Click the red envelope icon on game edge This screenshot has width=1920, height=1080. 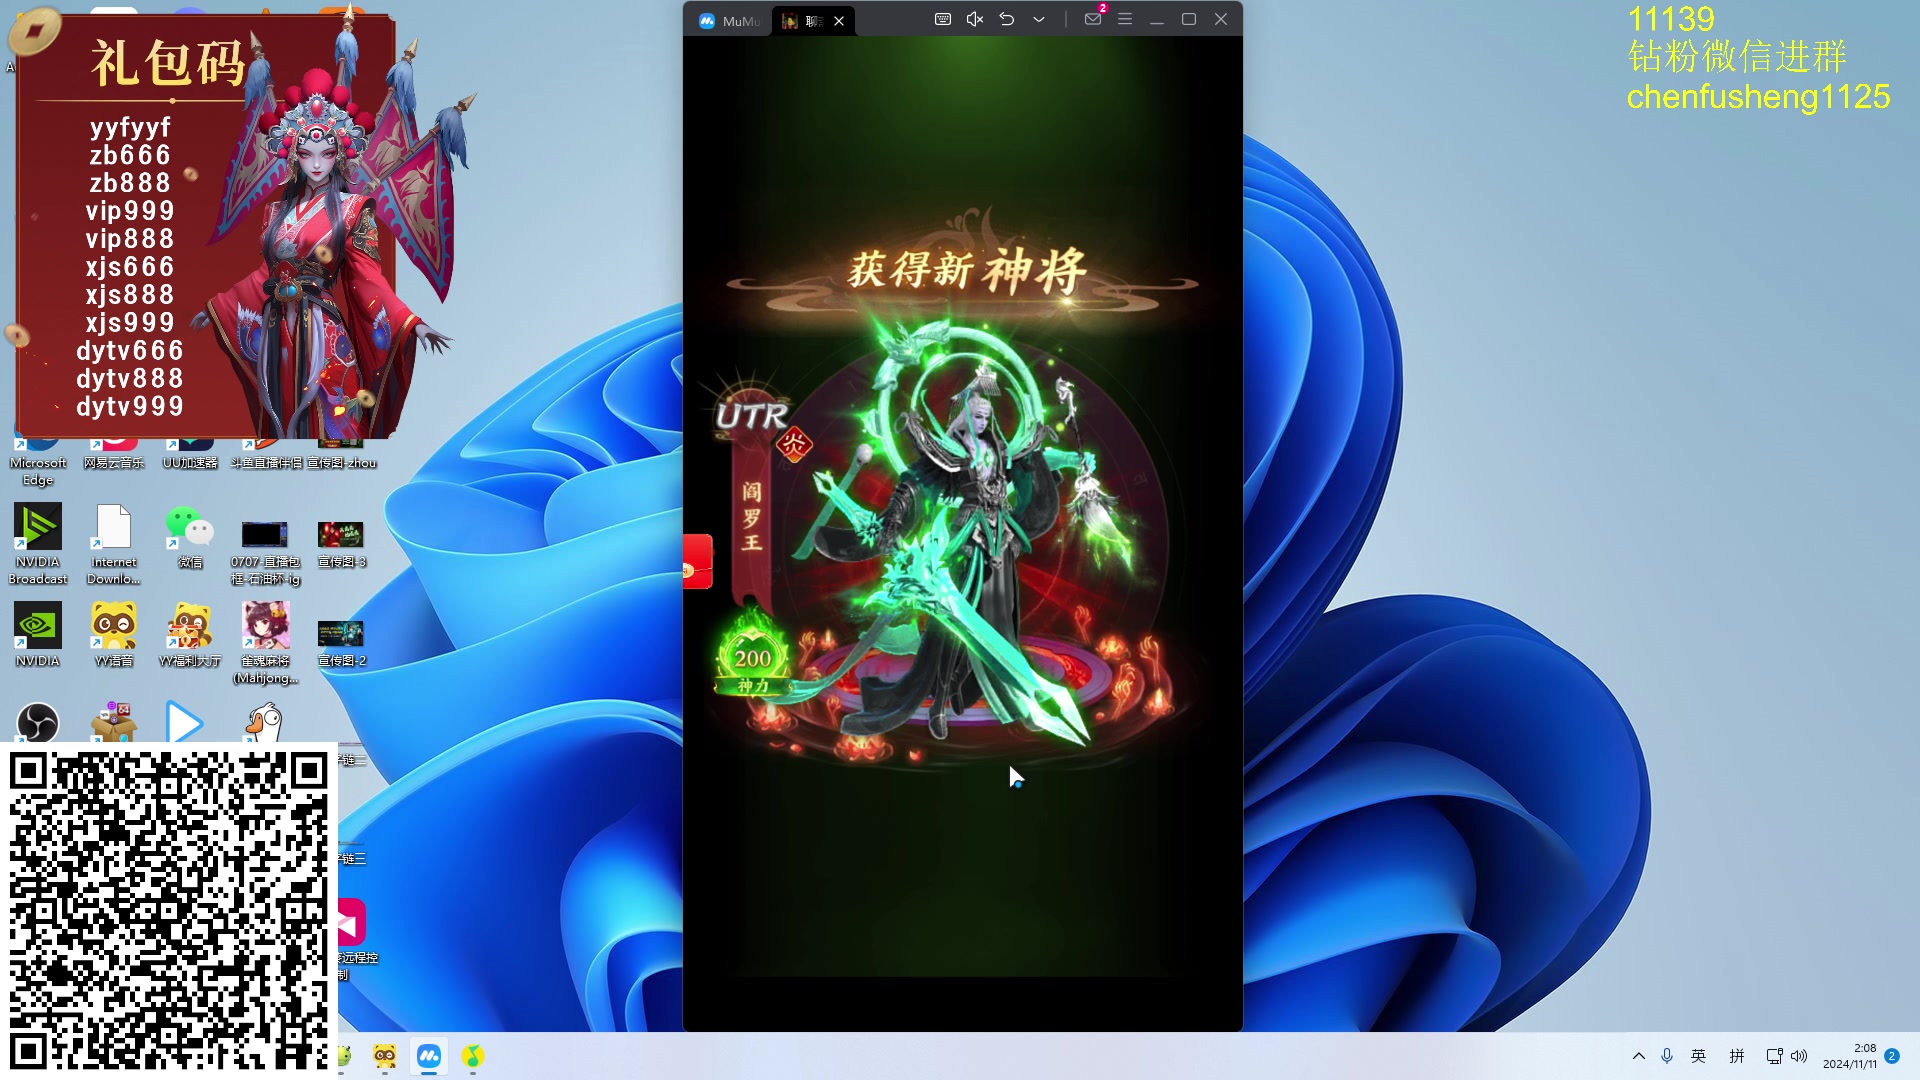coord(697,561)
